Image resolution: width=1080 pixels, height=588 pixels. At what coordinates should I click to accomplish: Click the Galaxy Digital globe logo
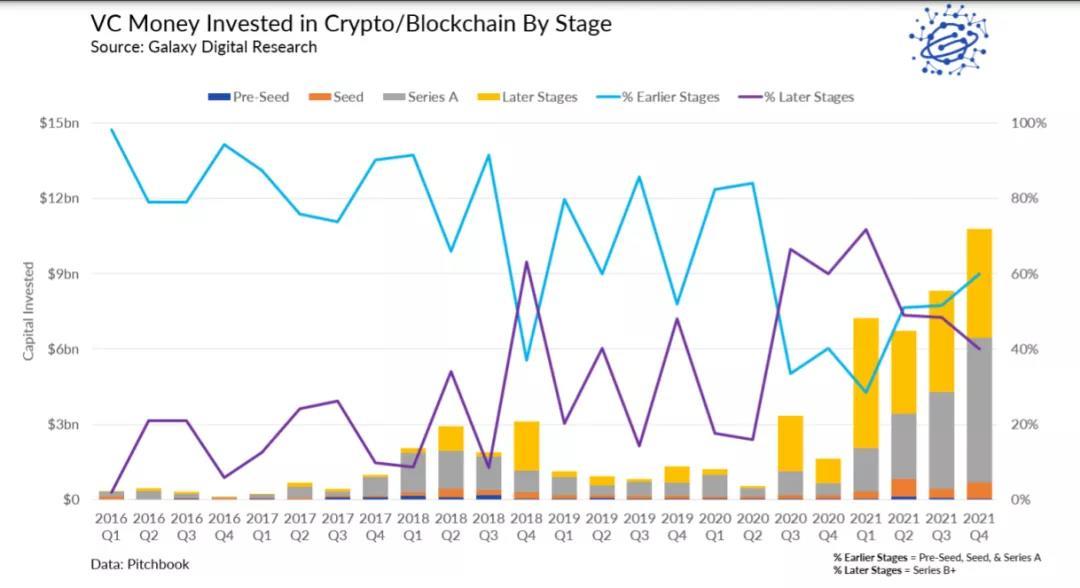tap(948, 39)
